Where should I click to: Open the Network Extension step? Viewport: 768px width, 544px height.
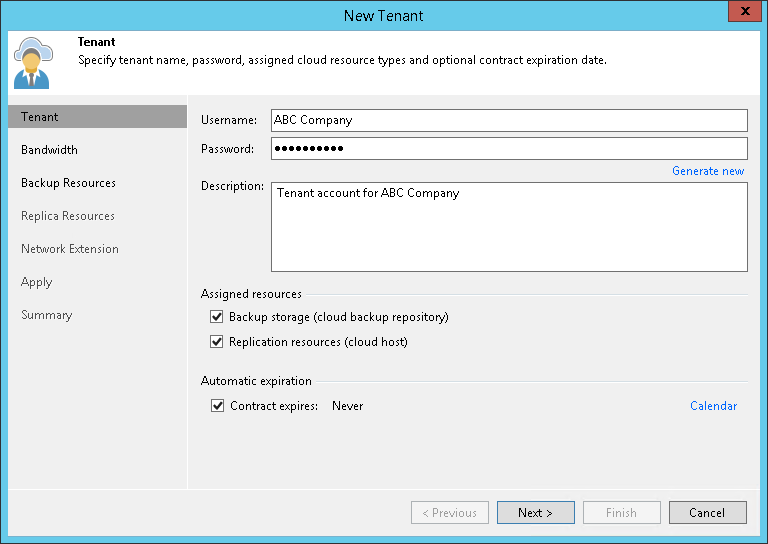pos(70,249)
